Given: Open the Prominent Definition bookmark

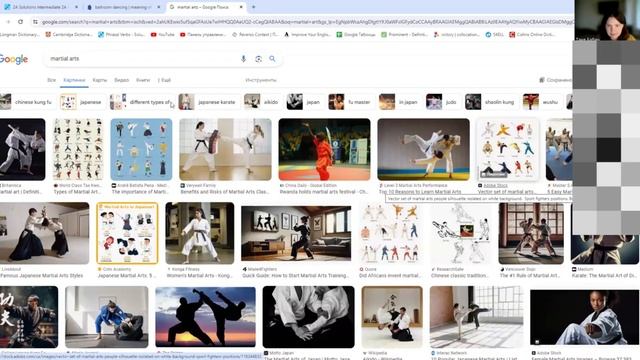Looking at the screenshot, I should pyautogui.click(x=404, y=35).
